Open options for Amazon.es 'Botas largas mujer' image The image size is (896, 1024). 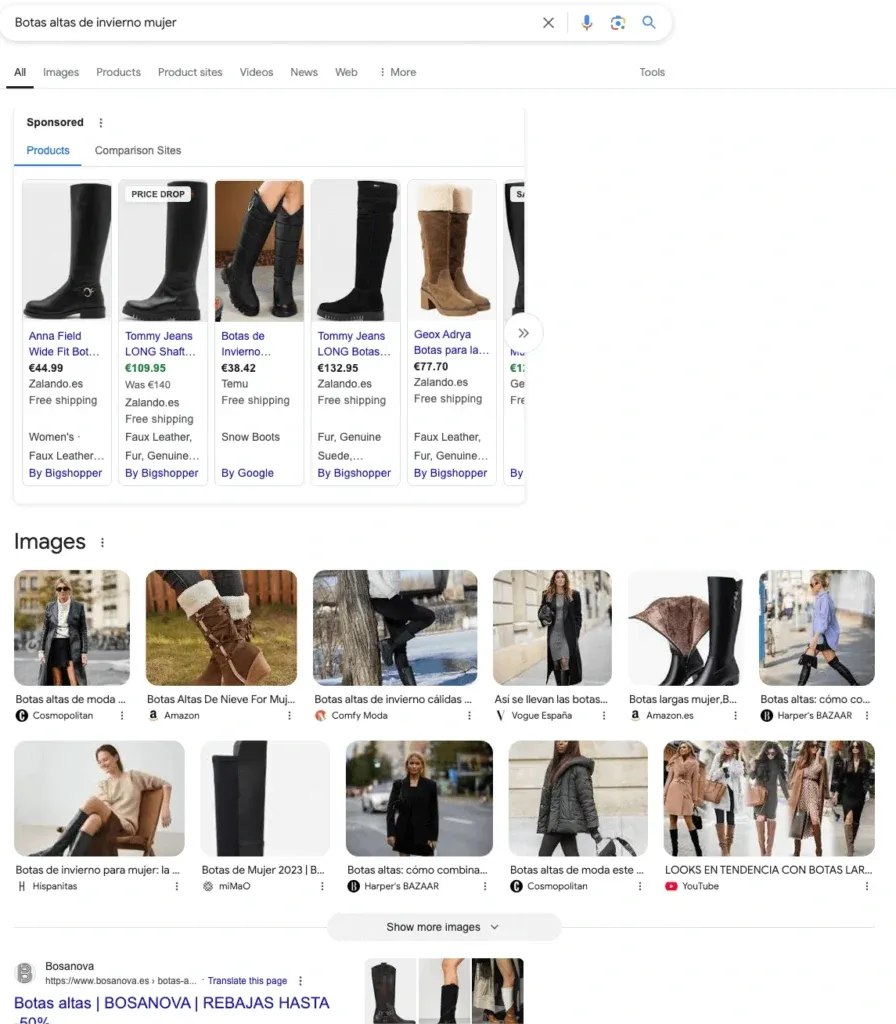tap(735, 716)
